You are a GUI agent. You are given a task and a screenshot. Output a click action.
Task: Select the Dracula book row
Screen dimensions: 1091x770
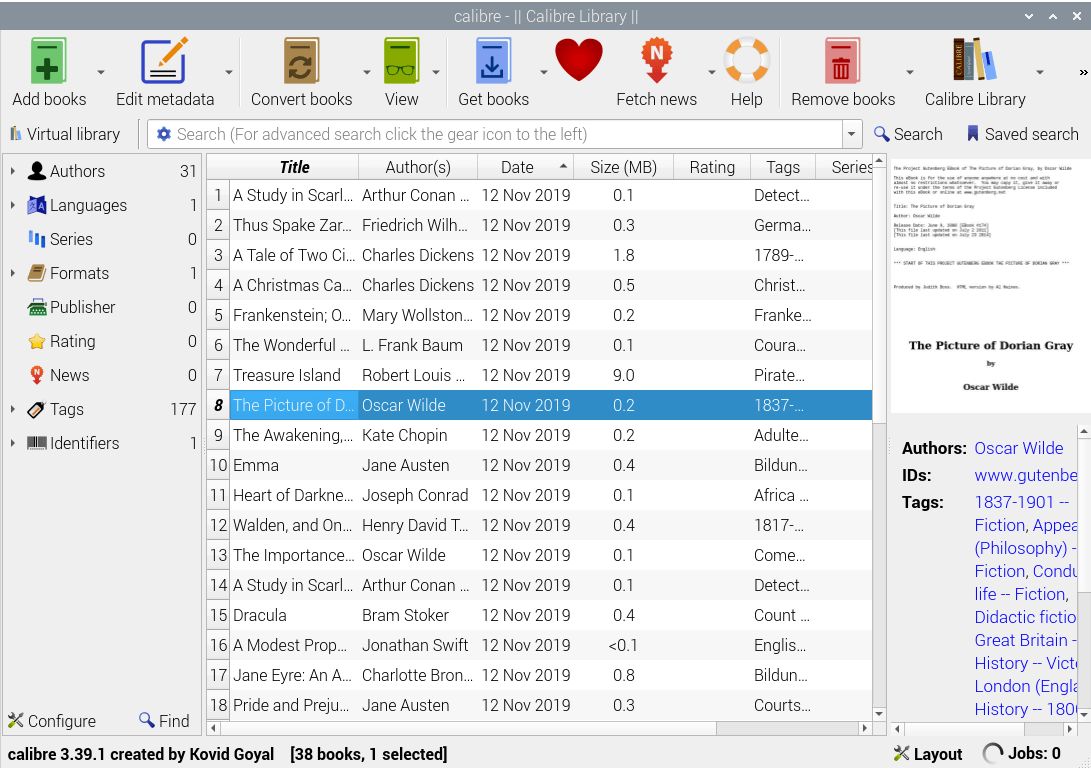(539, 616)
